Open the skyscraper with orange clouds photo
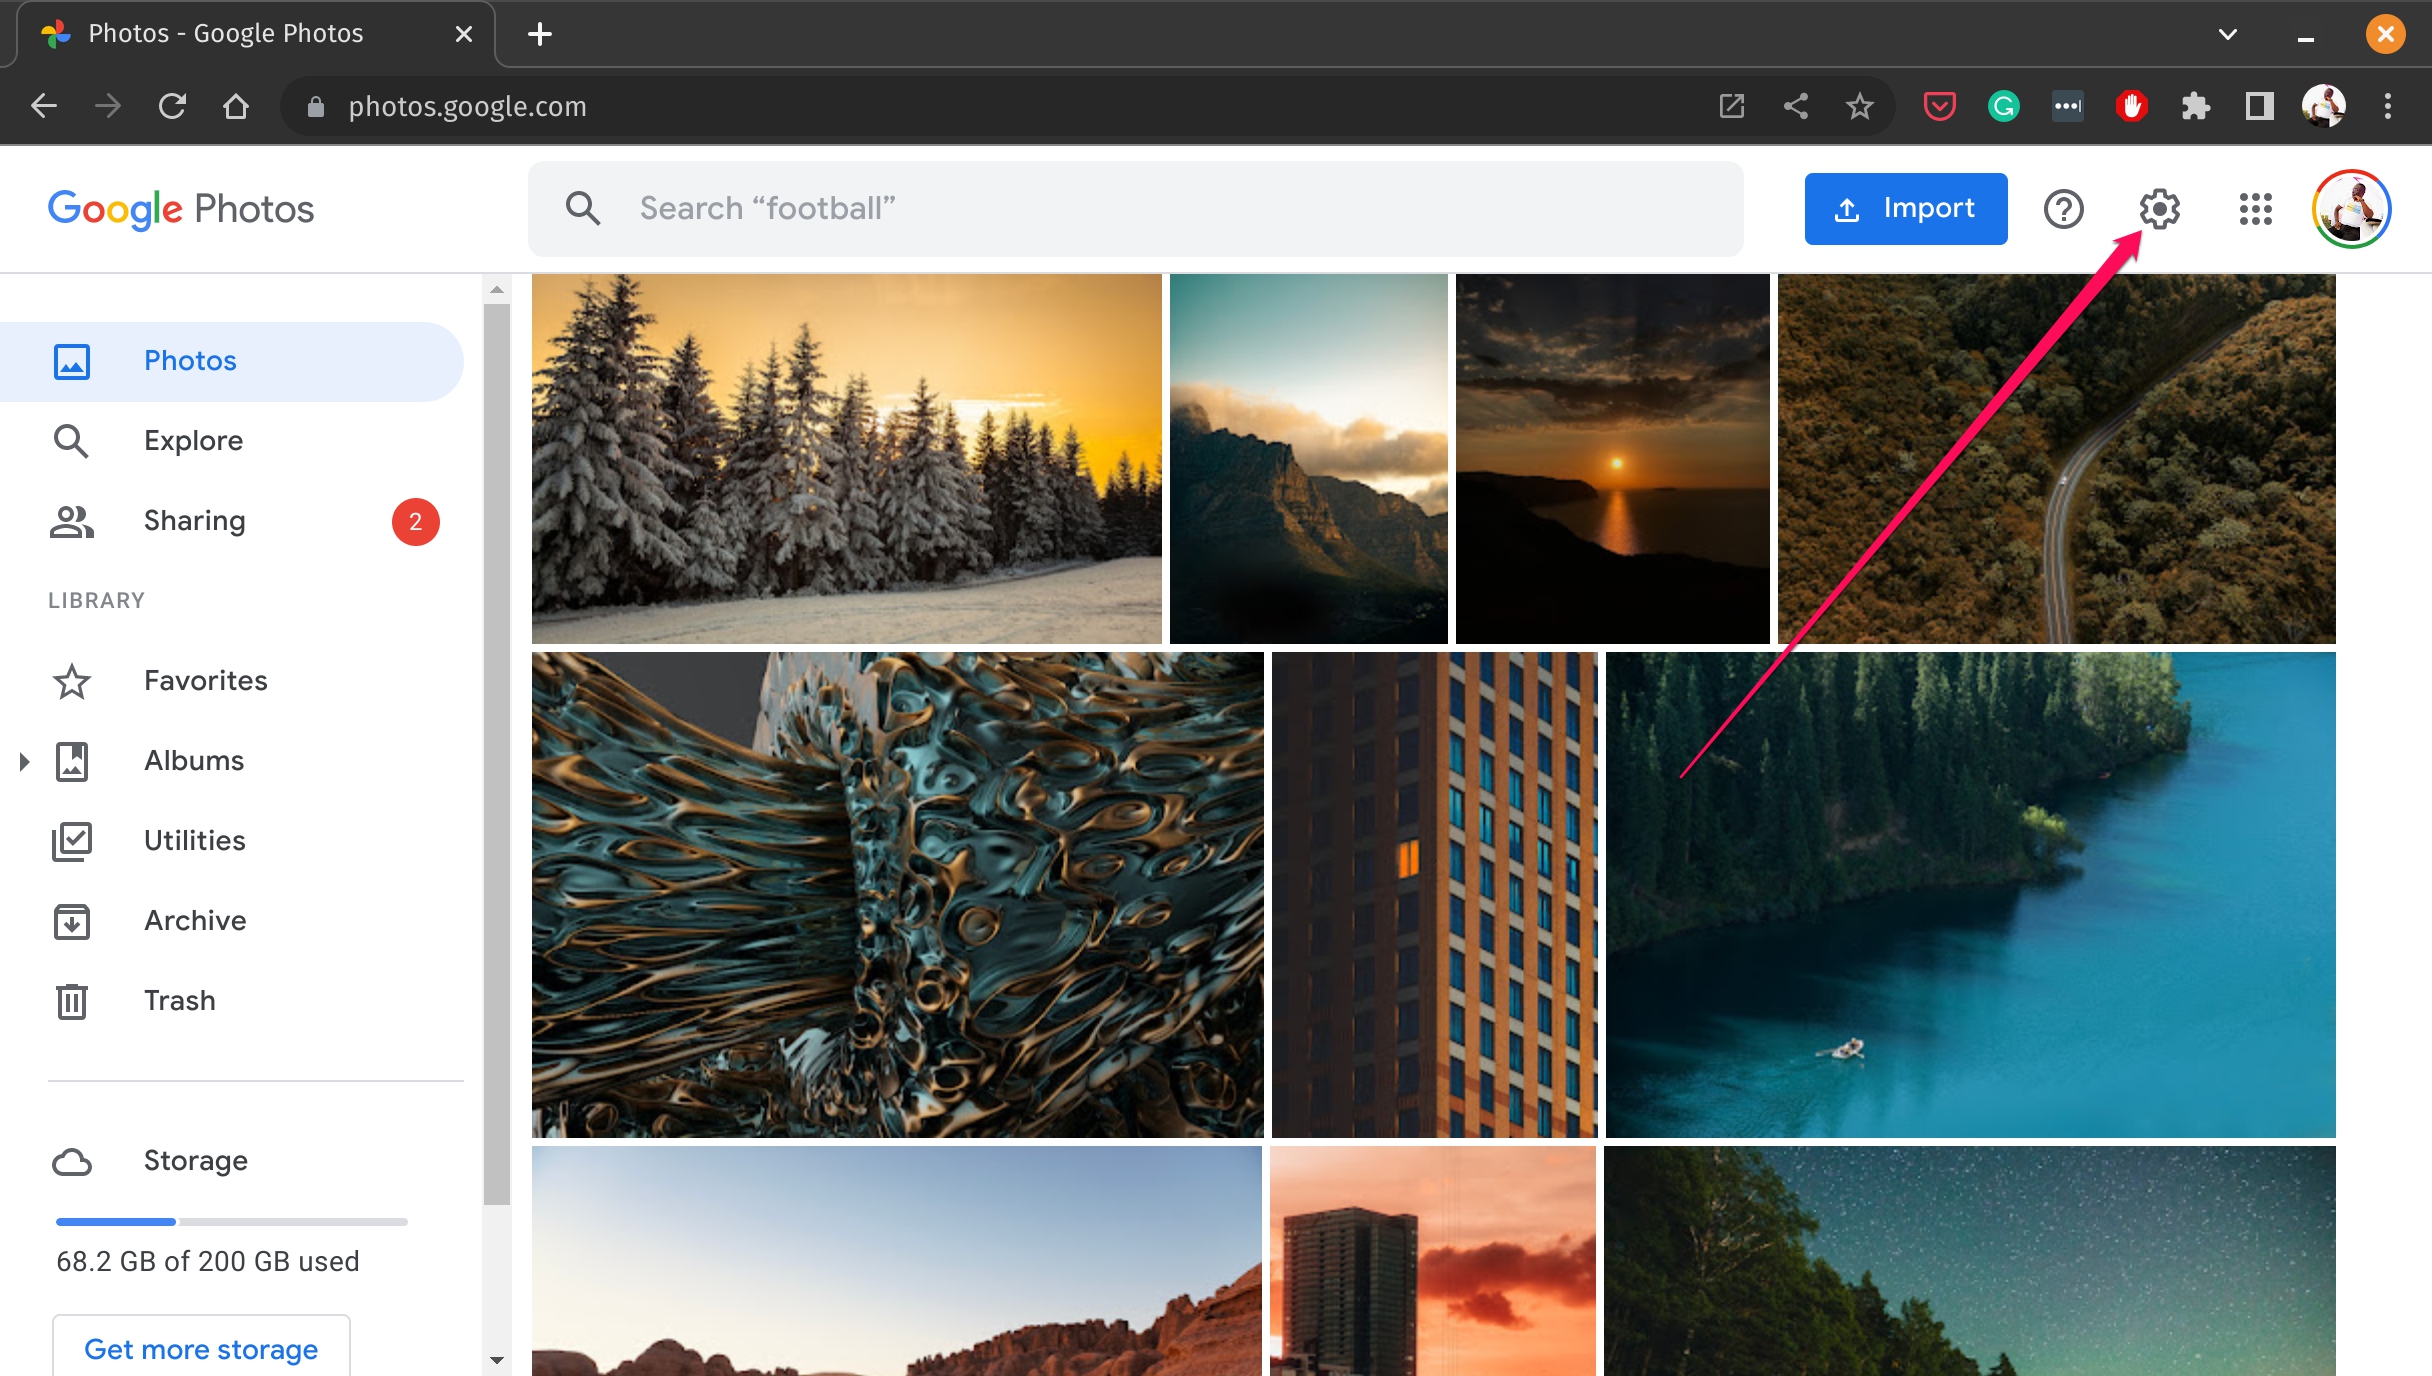Image resolution: width=2432 pixels, height=1376 pixels. click(x=1432, y=1261)
